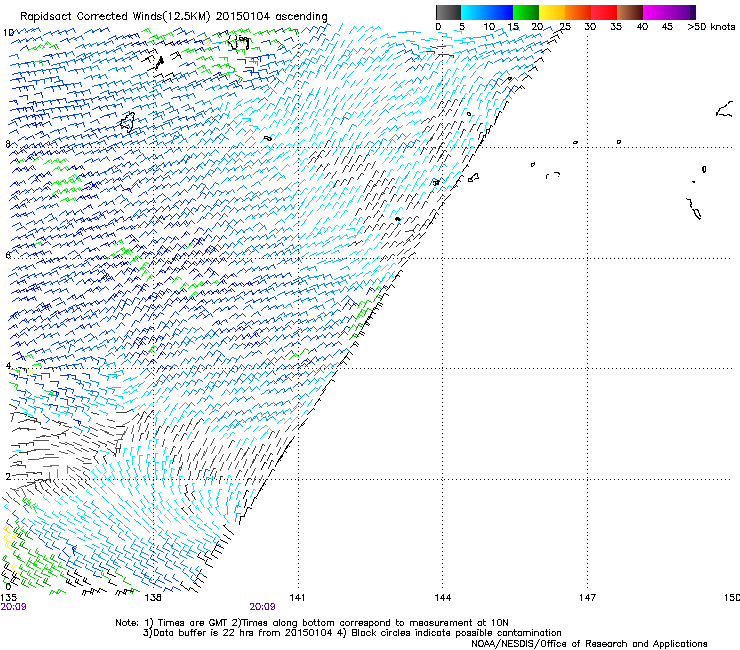Image resolution: width=740 pixels, height=650 pixels.
Task: Click longitude label '135' on bottom axis
Action: pos(8,598)
